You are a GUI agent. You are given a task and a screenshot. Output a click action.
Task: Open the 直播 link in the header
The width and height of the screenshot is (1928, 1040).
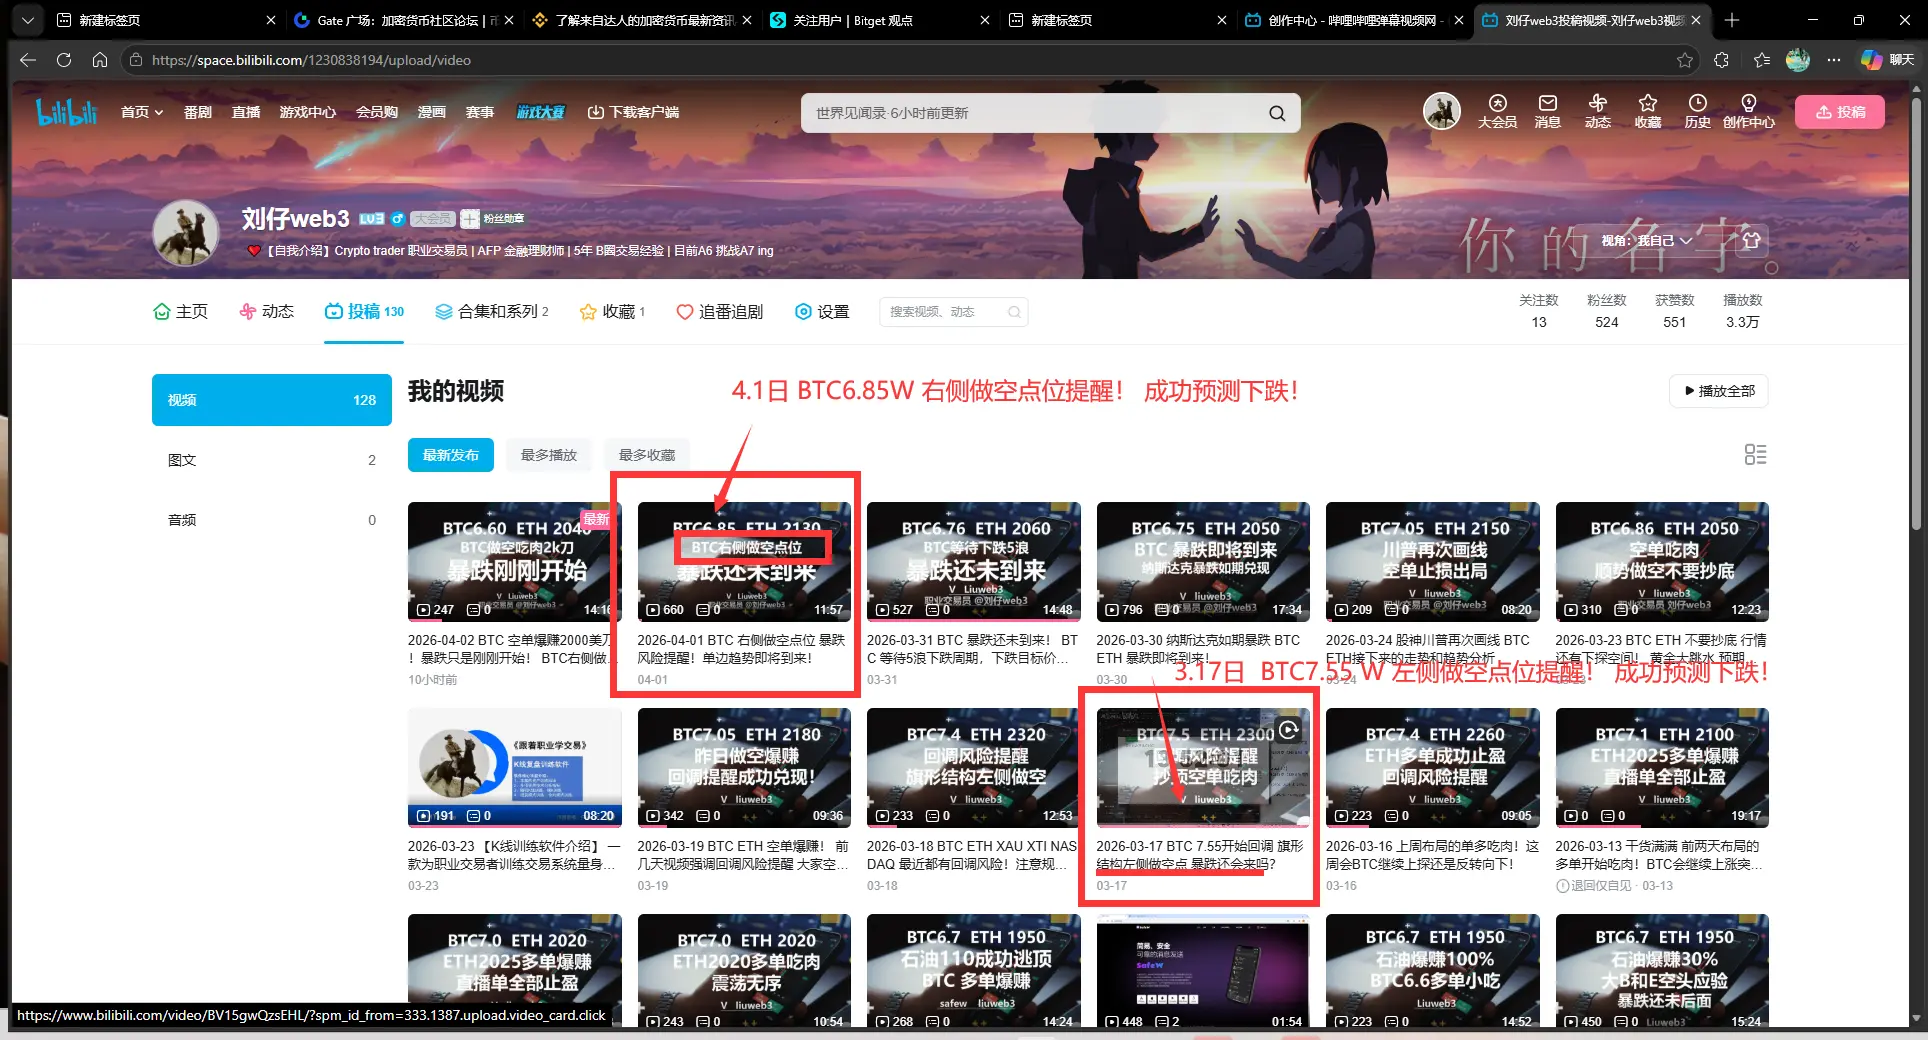246,112
